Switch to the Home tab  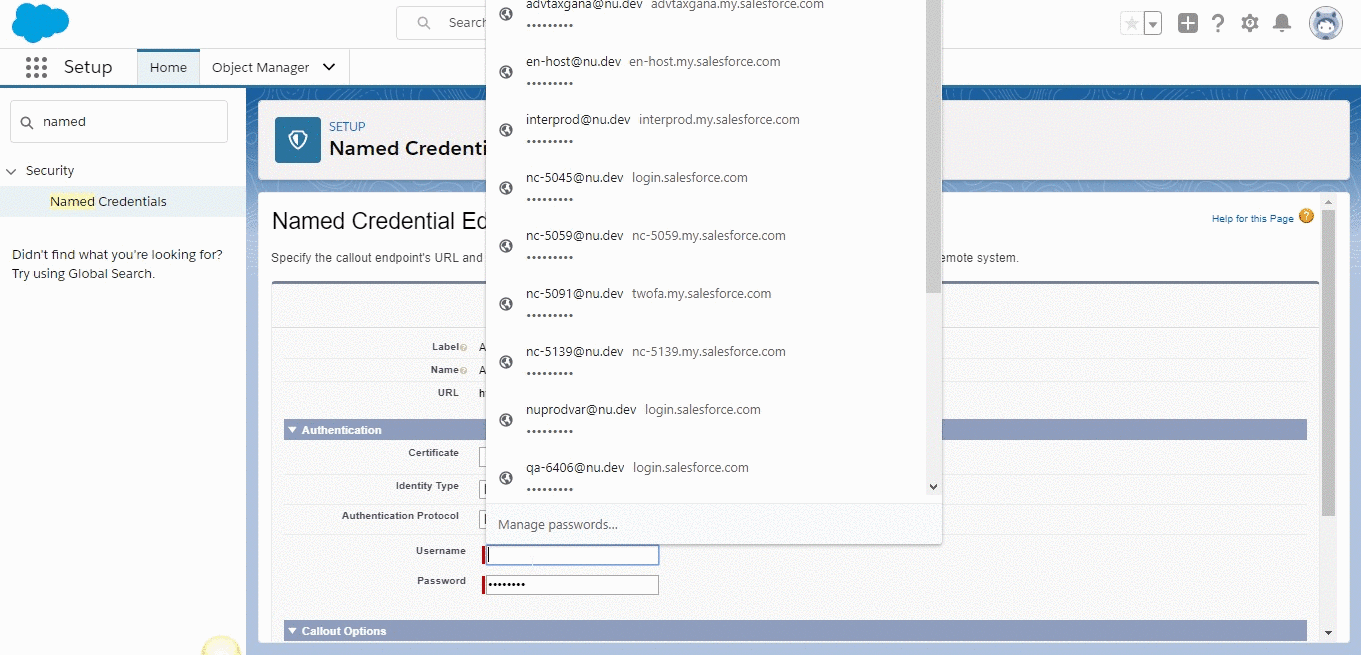(x=168, y=68)
